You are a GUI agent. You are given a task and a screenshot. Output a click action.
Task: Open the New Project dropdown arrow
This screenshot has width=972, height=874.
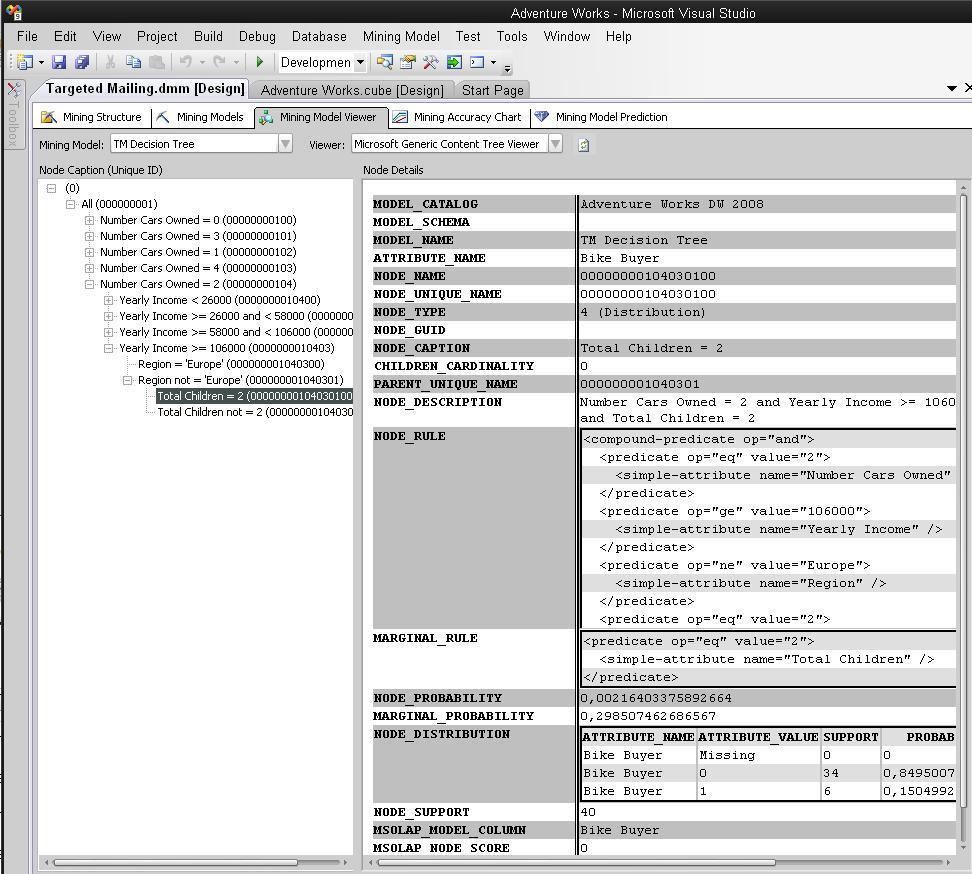click(x=42, y=63)
